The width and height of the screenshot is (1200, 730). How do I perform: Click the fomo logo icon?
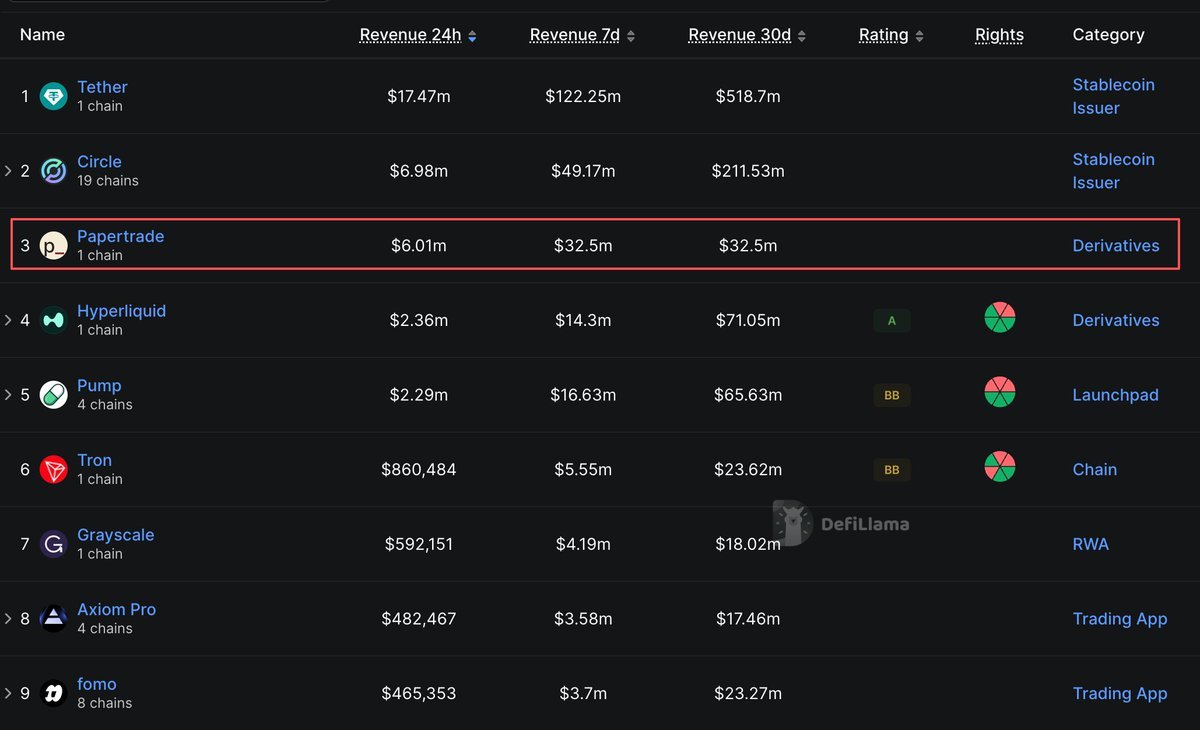click(53, 693)
